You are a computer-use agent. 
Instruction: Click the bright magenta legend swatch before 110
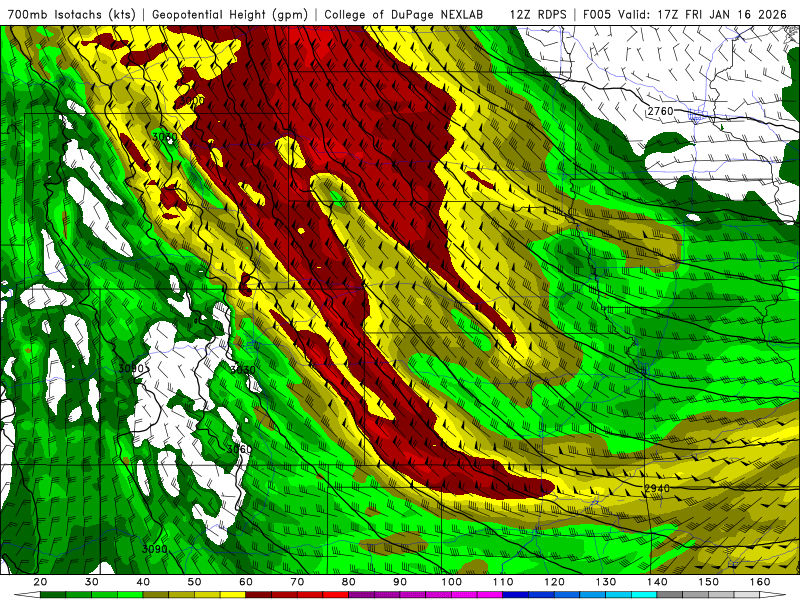click(x=490, y=594)
